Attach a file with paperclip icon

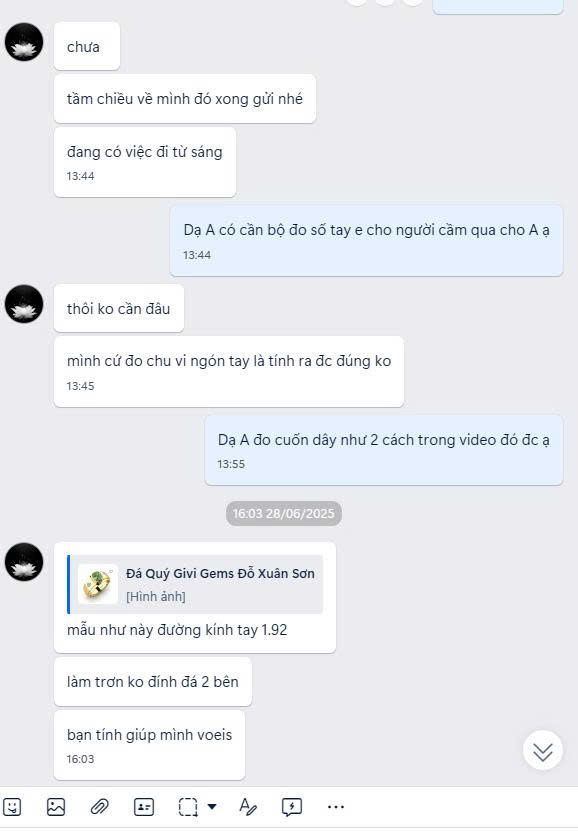click(100, 807)
